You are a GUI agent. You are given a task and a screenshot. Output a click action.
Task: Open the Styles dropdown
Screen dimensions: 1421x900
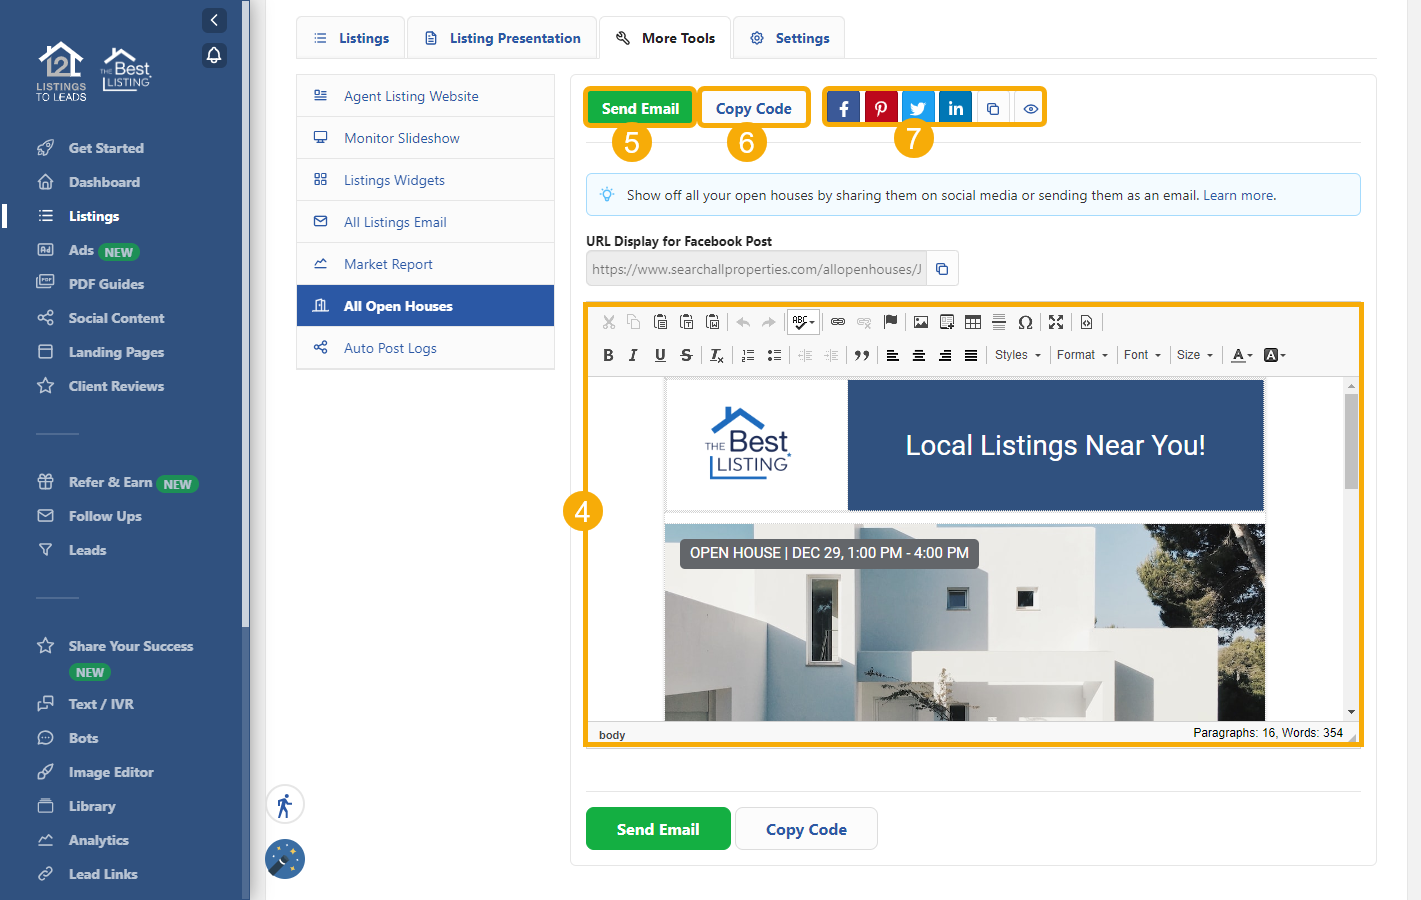click(x=1017, y=355)
